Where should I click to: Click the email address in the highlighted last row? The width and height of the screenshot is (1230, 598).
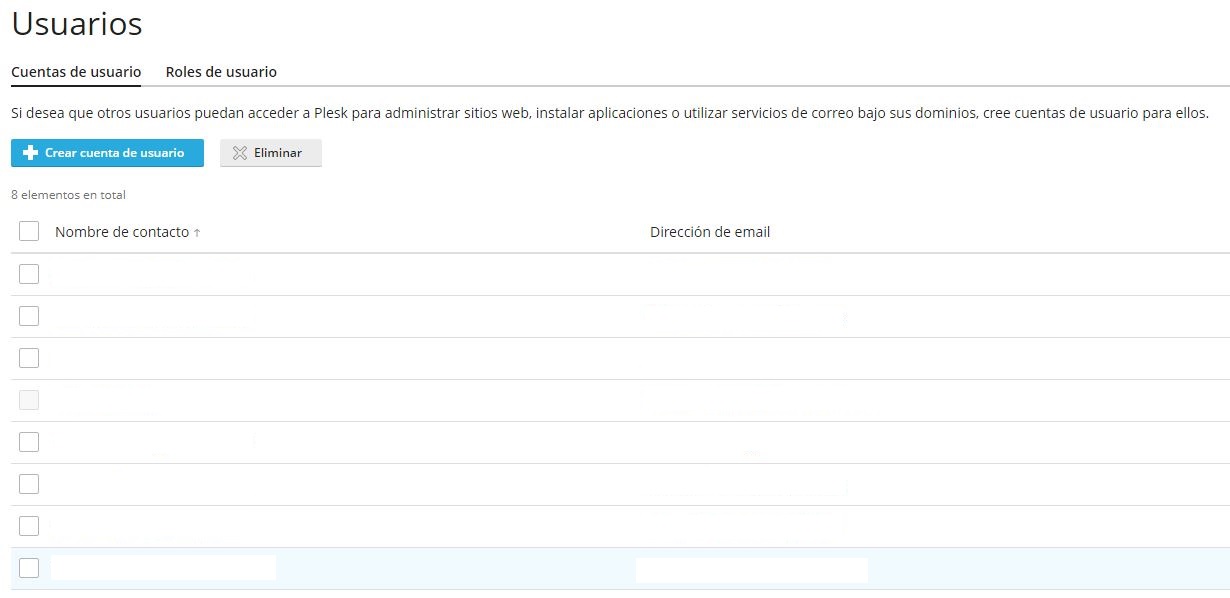coord(751,569)
